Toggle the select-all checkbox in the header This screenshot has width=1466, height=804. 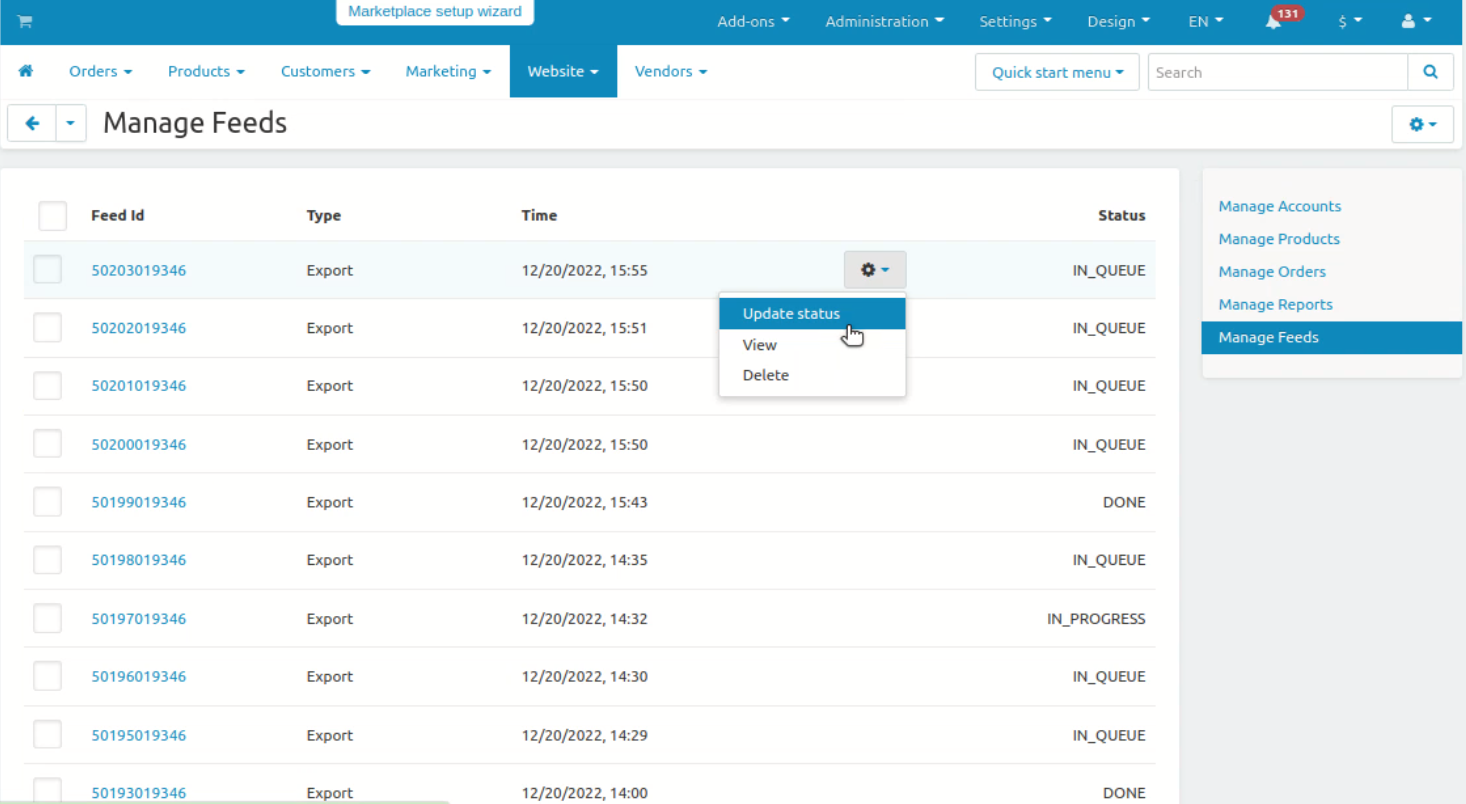pyautogui.click(x=52, y=216)
